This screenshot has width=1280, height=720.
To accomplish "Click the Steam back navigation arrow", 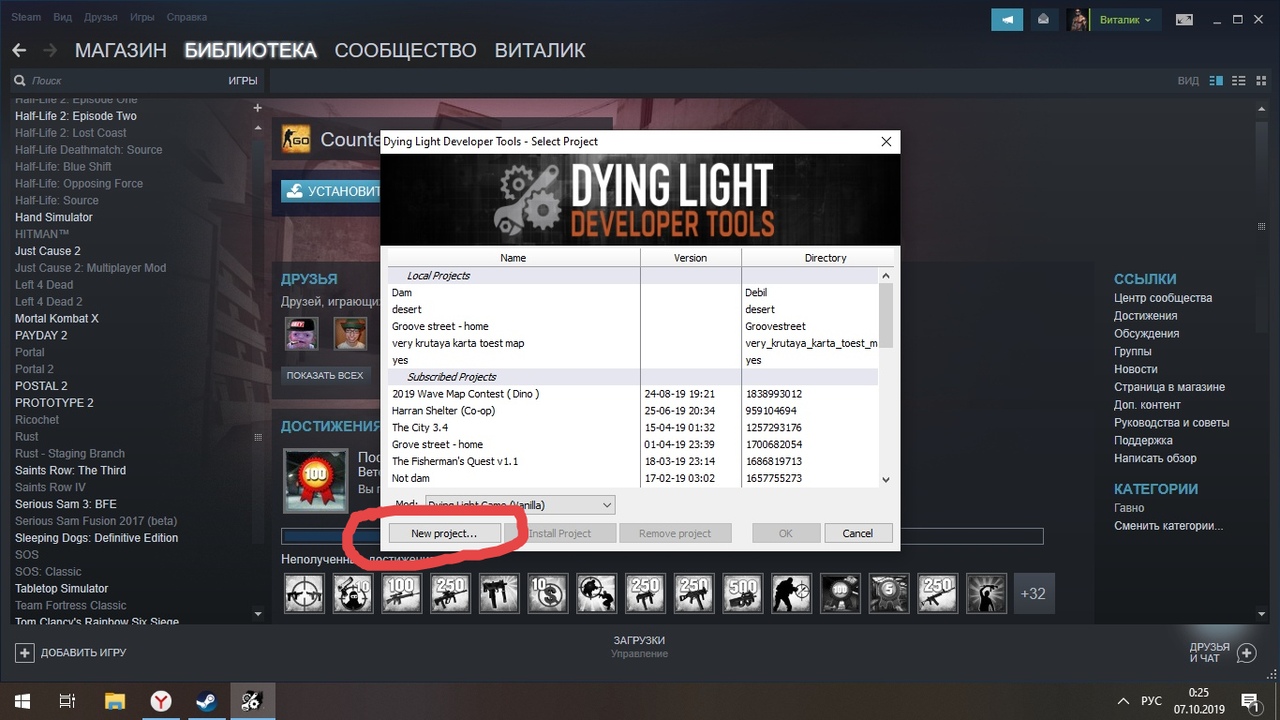I will [x=19, y=50].
